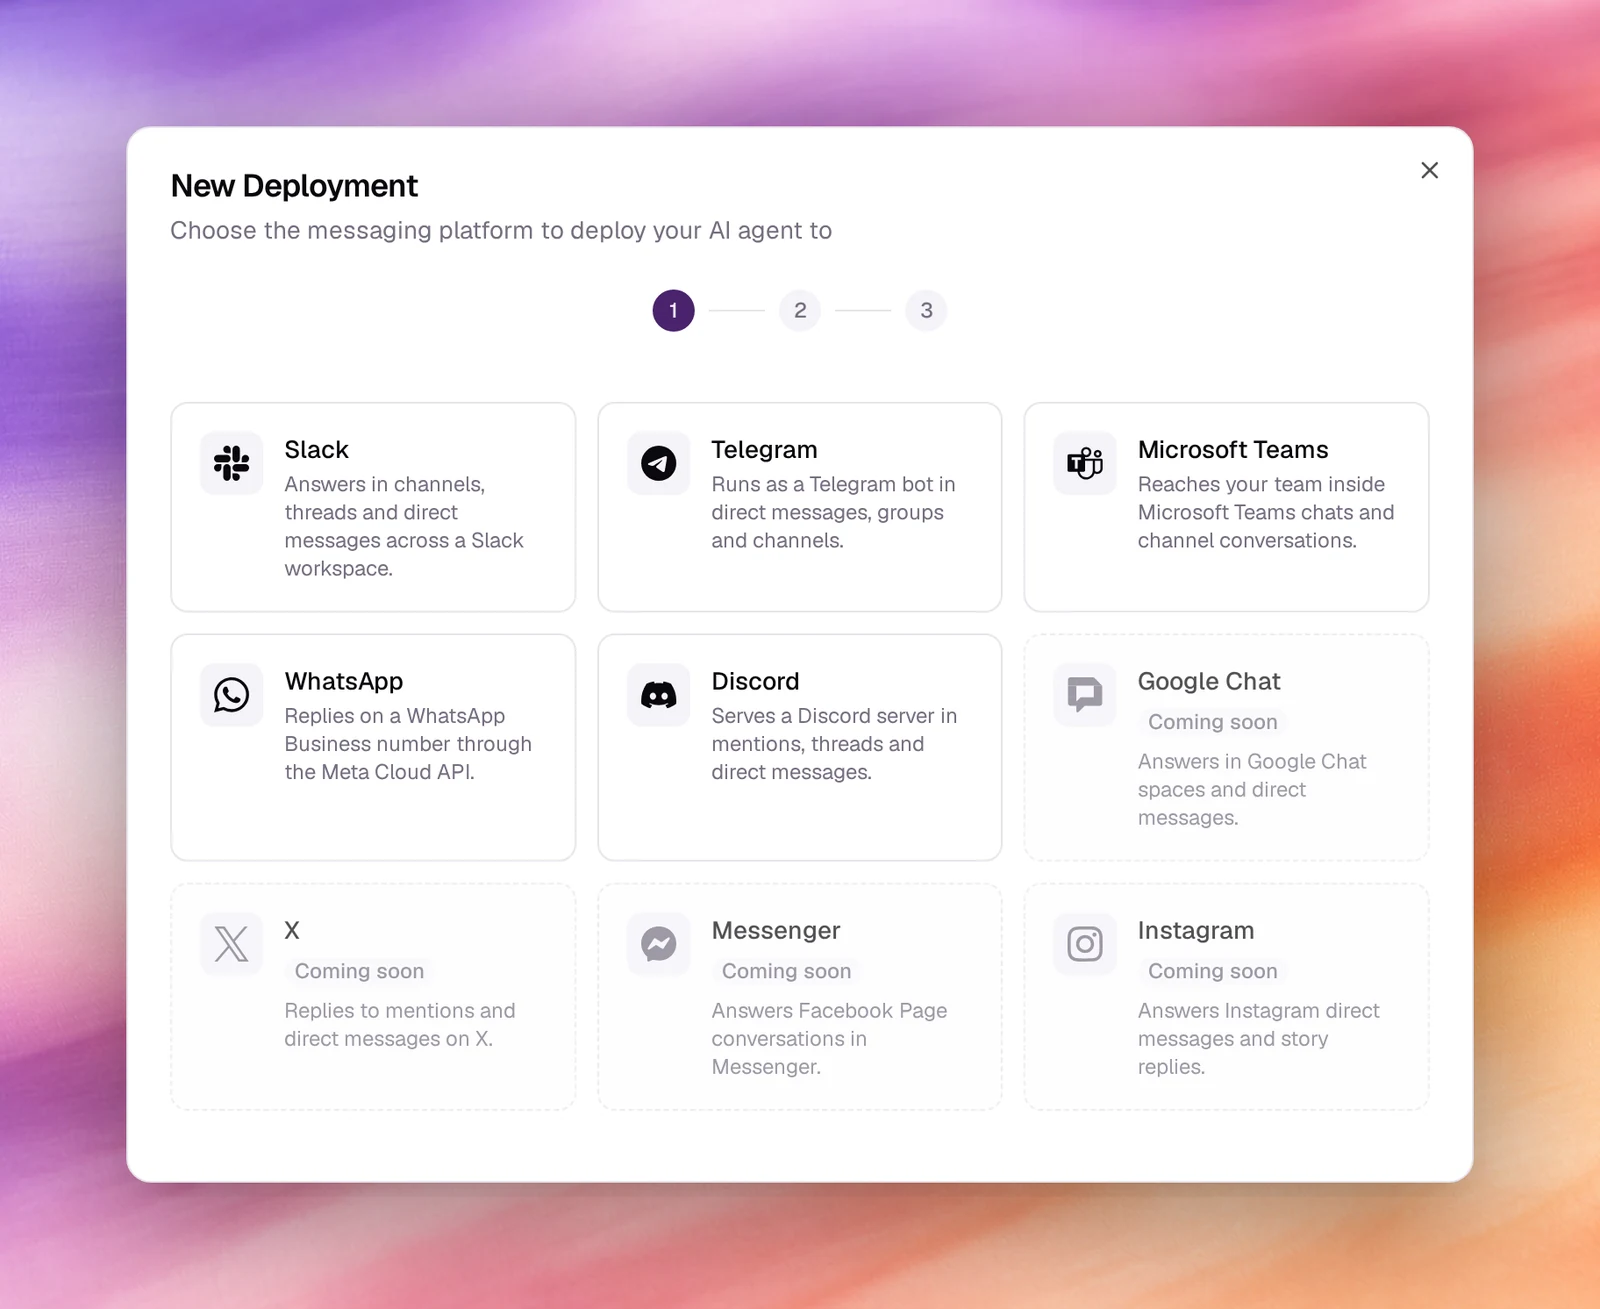Click the WhatsApp logo icon
The image size is (1600, 1309).
[x=231, y=695]
